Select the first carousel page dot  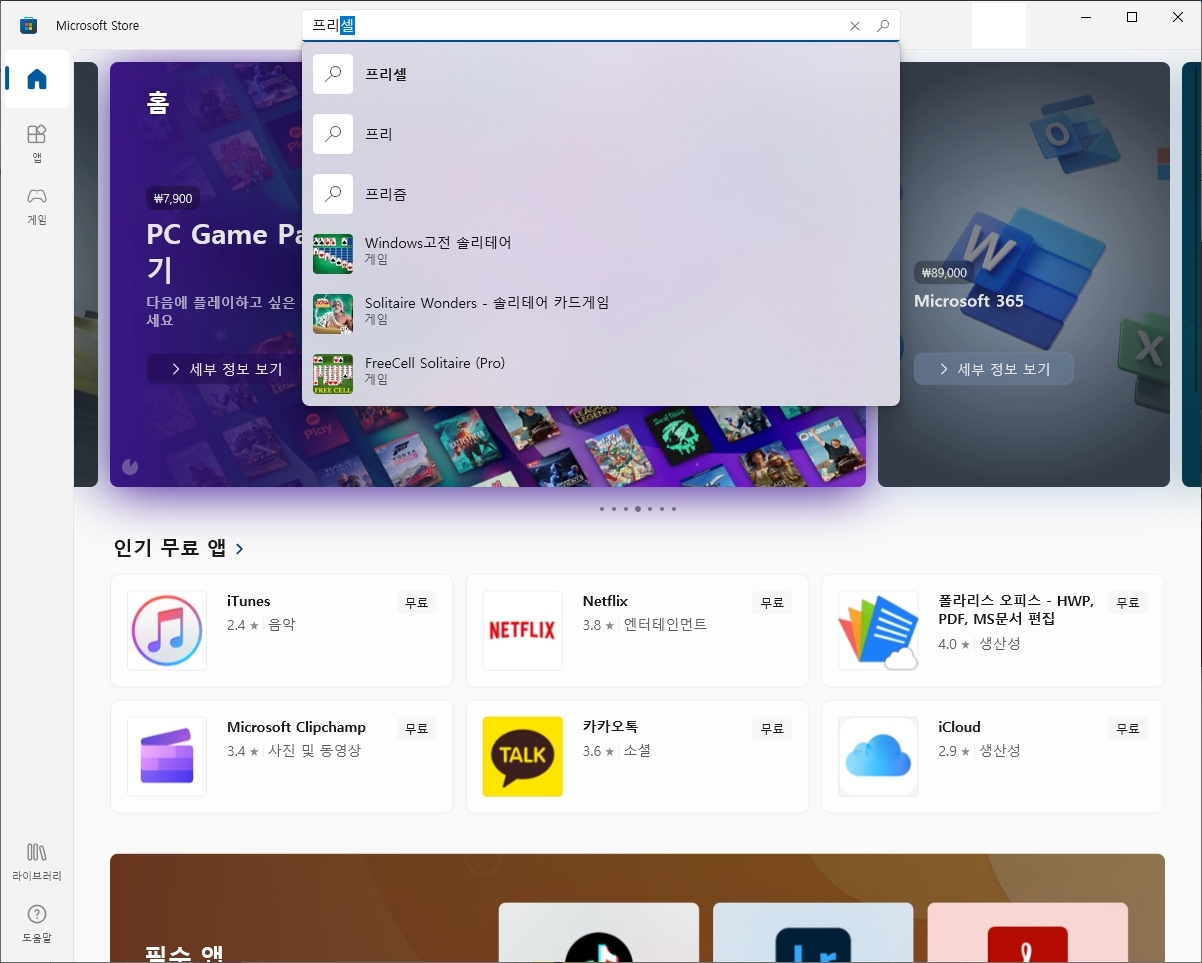[x=602, y=509]
